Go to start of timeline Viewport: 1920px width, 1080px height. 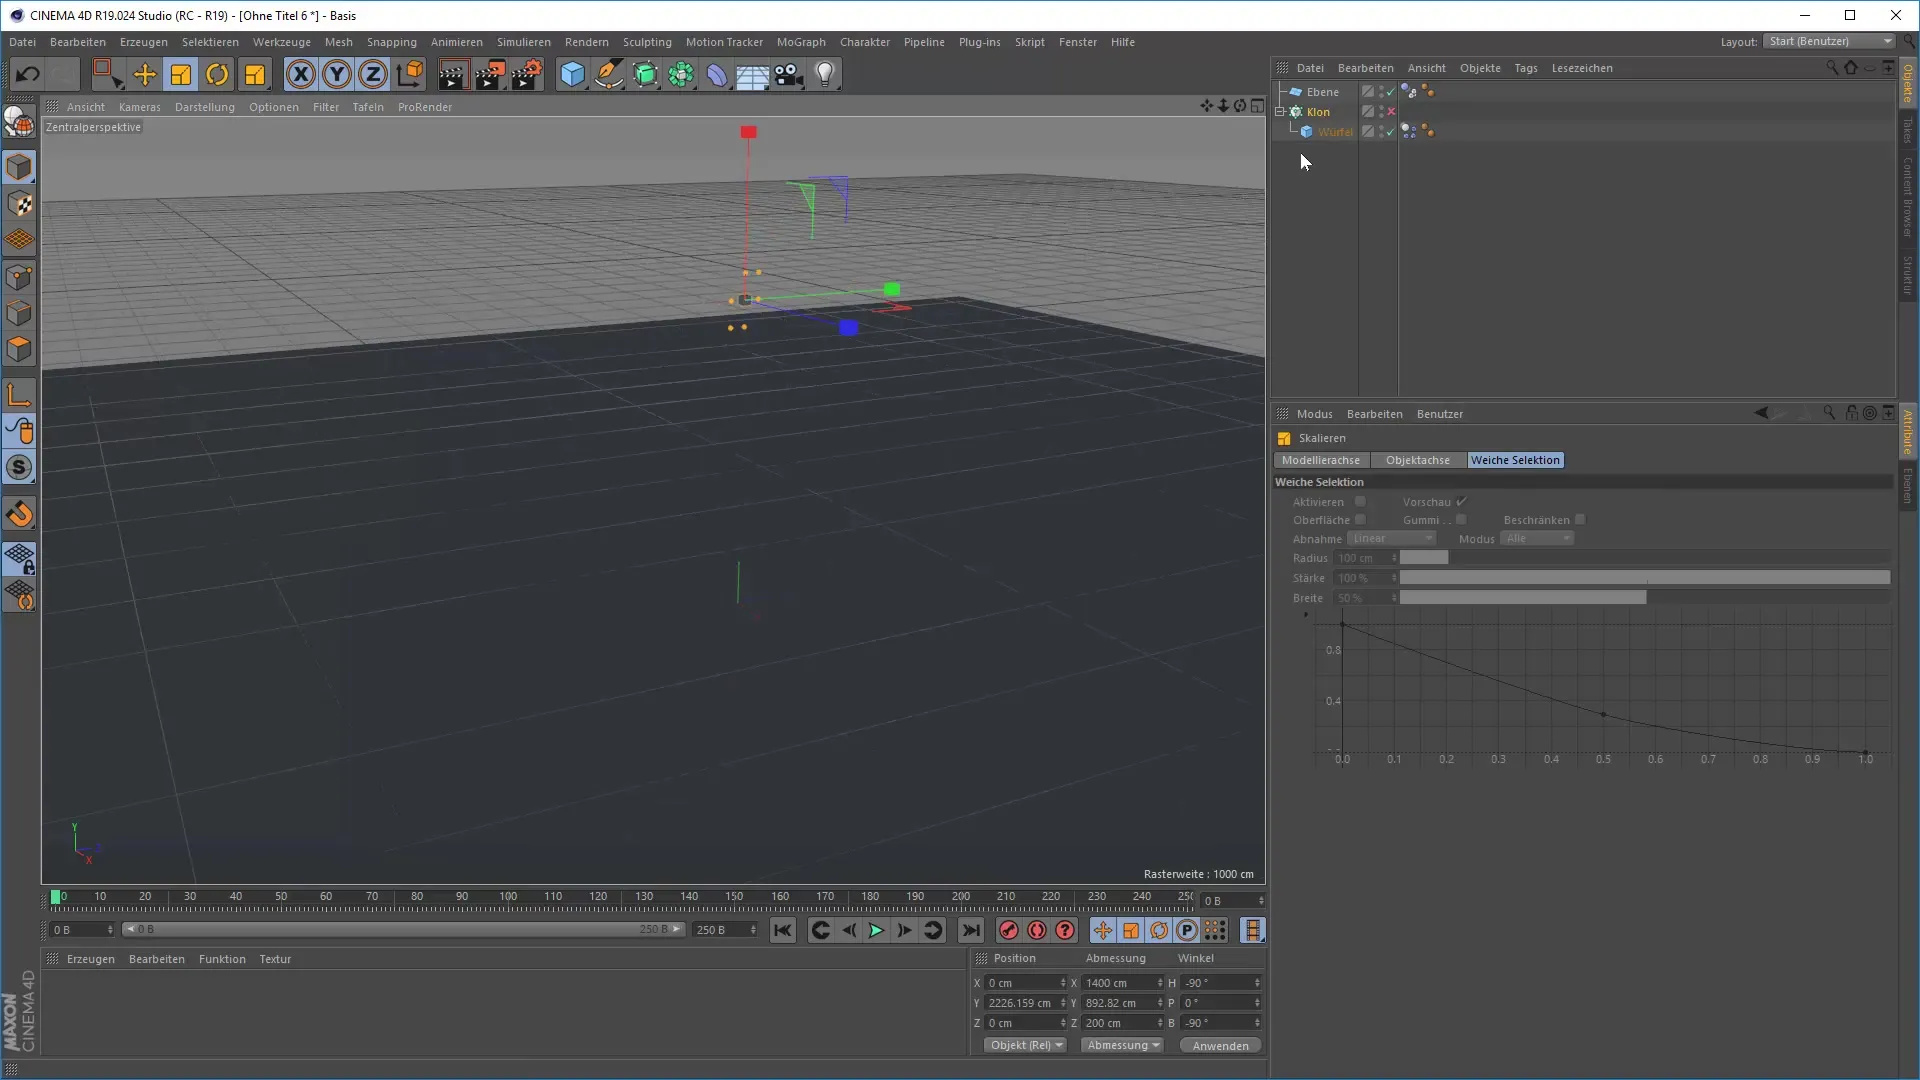pyautogui.click(x=783, y=931)
